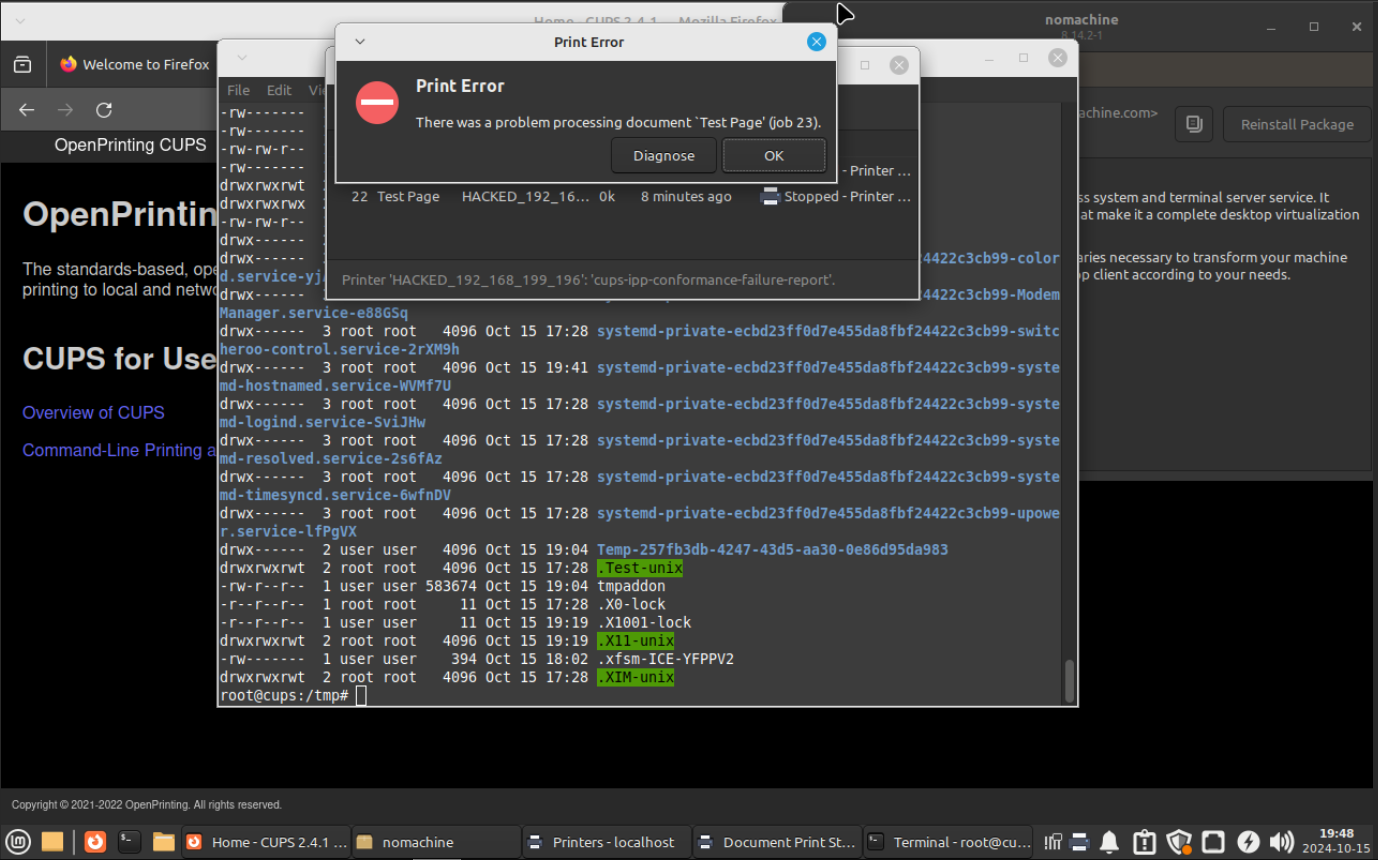Open the printer status icon in system tray
This screenshot has height=860, width=1378.
pos(1080,842)
